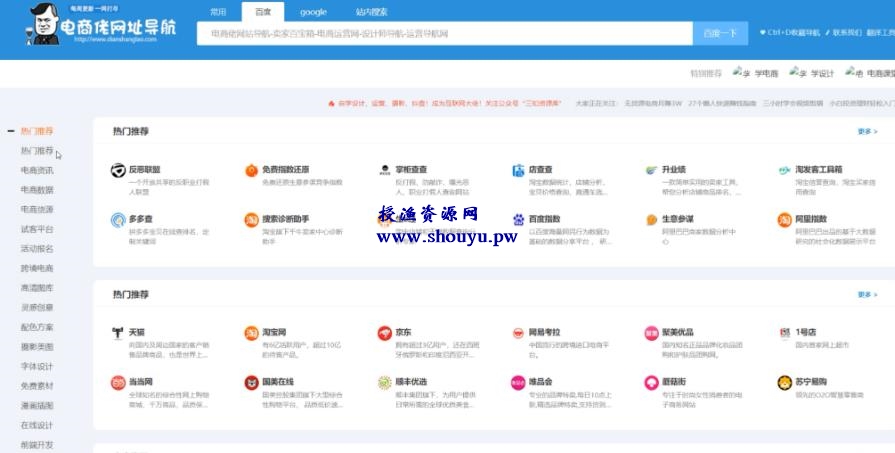Click 更多 above the 反恶联盟 row

[867, 131]
